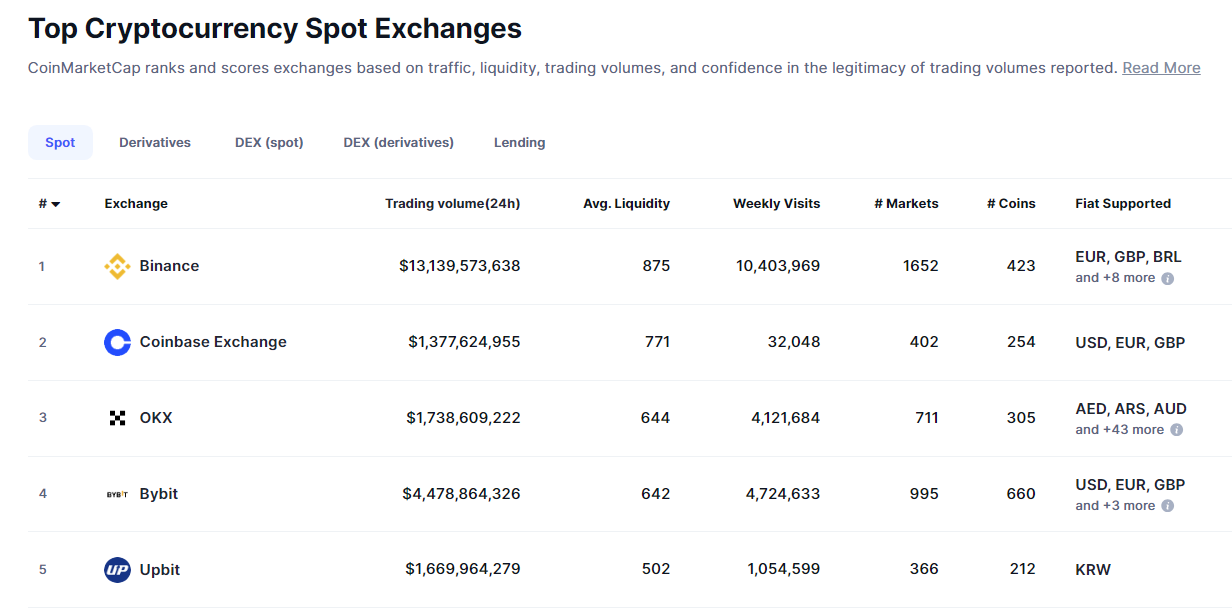Click Upbit markets count 366
The height and width of the screenshot is (609, 1232).
pos(925,570)
